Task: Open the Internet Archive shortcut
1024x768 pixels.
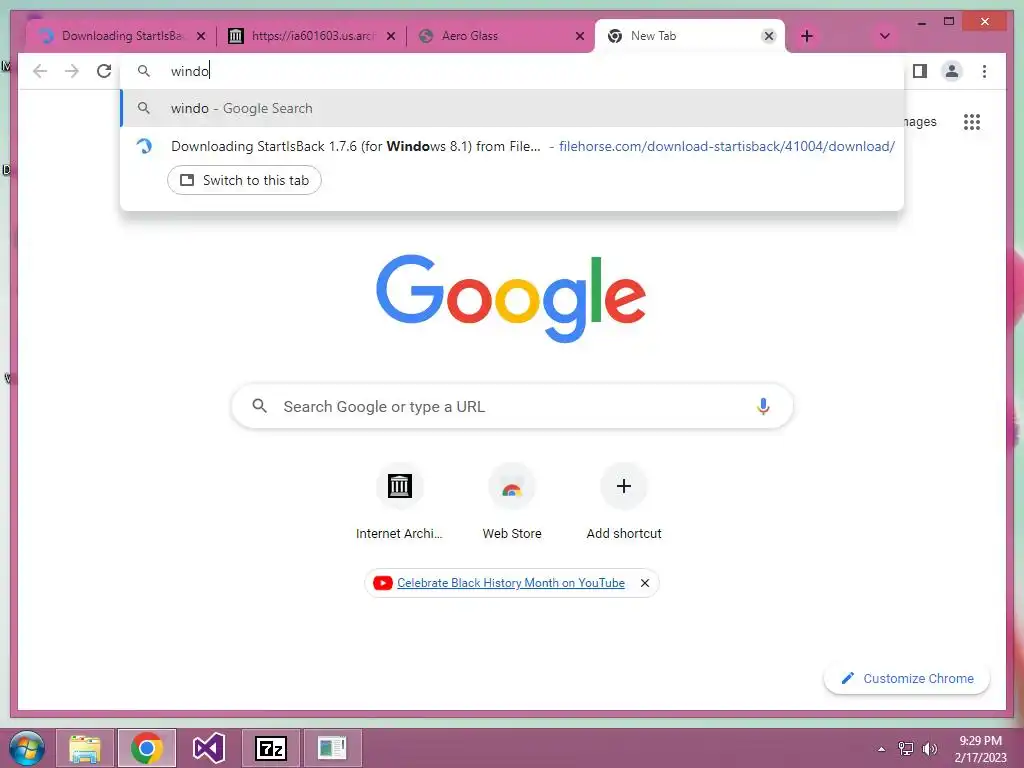Action: (400, 502)
